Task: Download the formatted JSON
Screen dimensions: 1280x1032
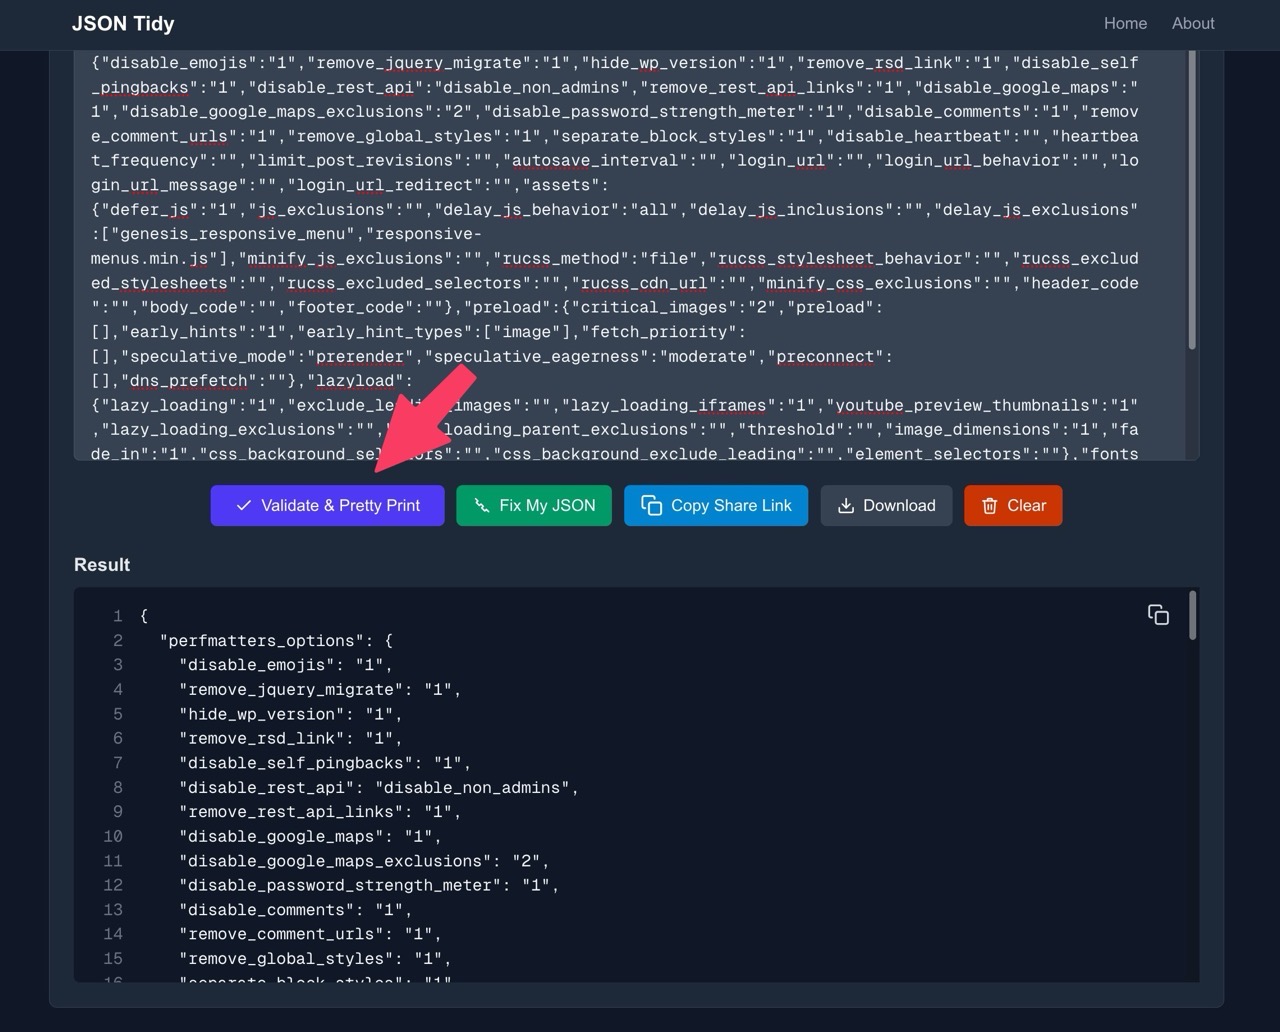Action: tap(886, 505)
